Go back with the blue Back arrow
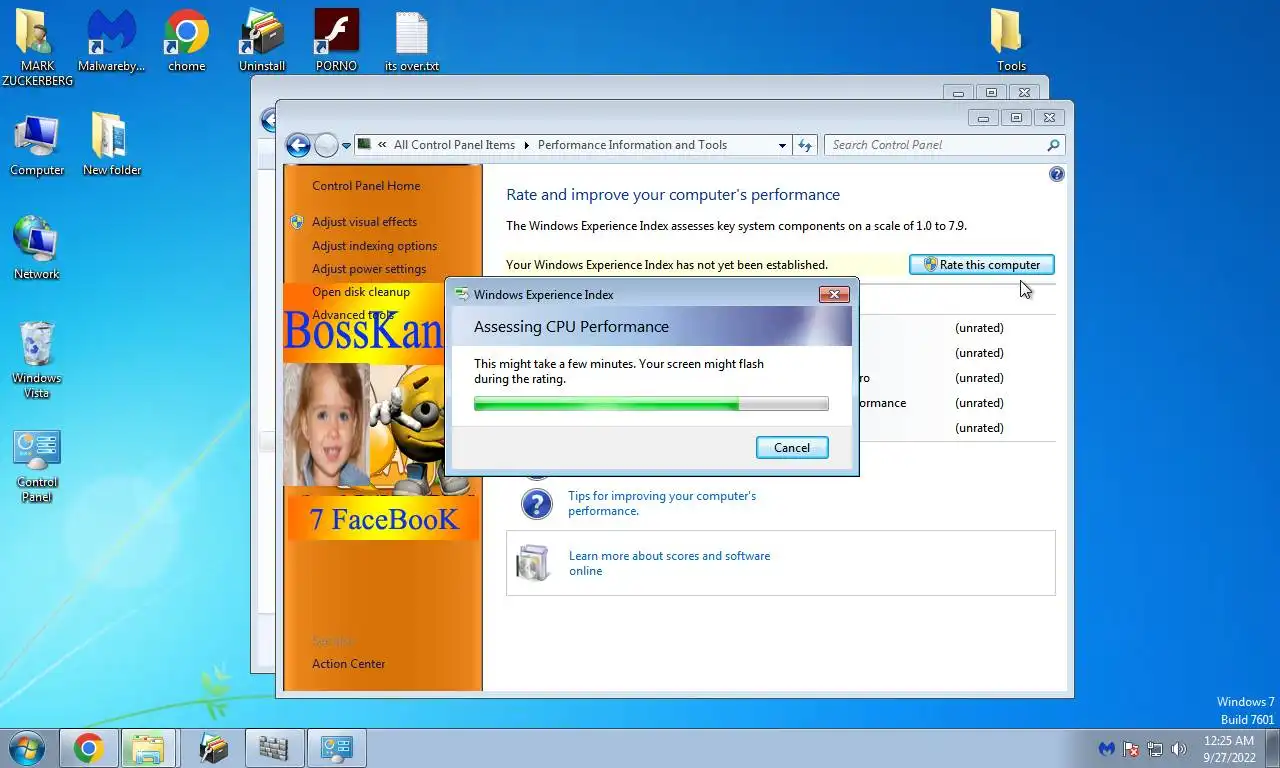 (x=298, y=145)
